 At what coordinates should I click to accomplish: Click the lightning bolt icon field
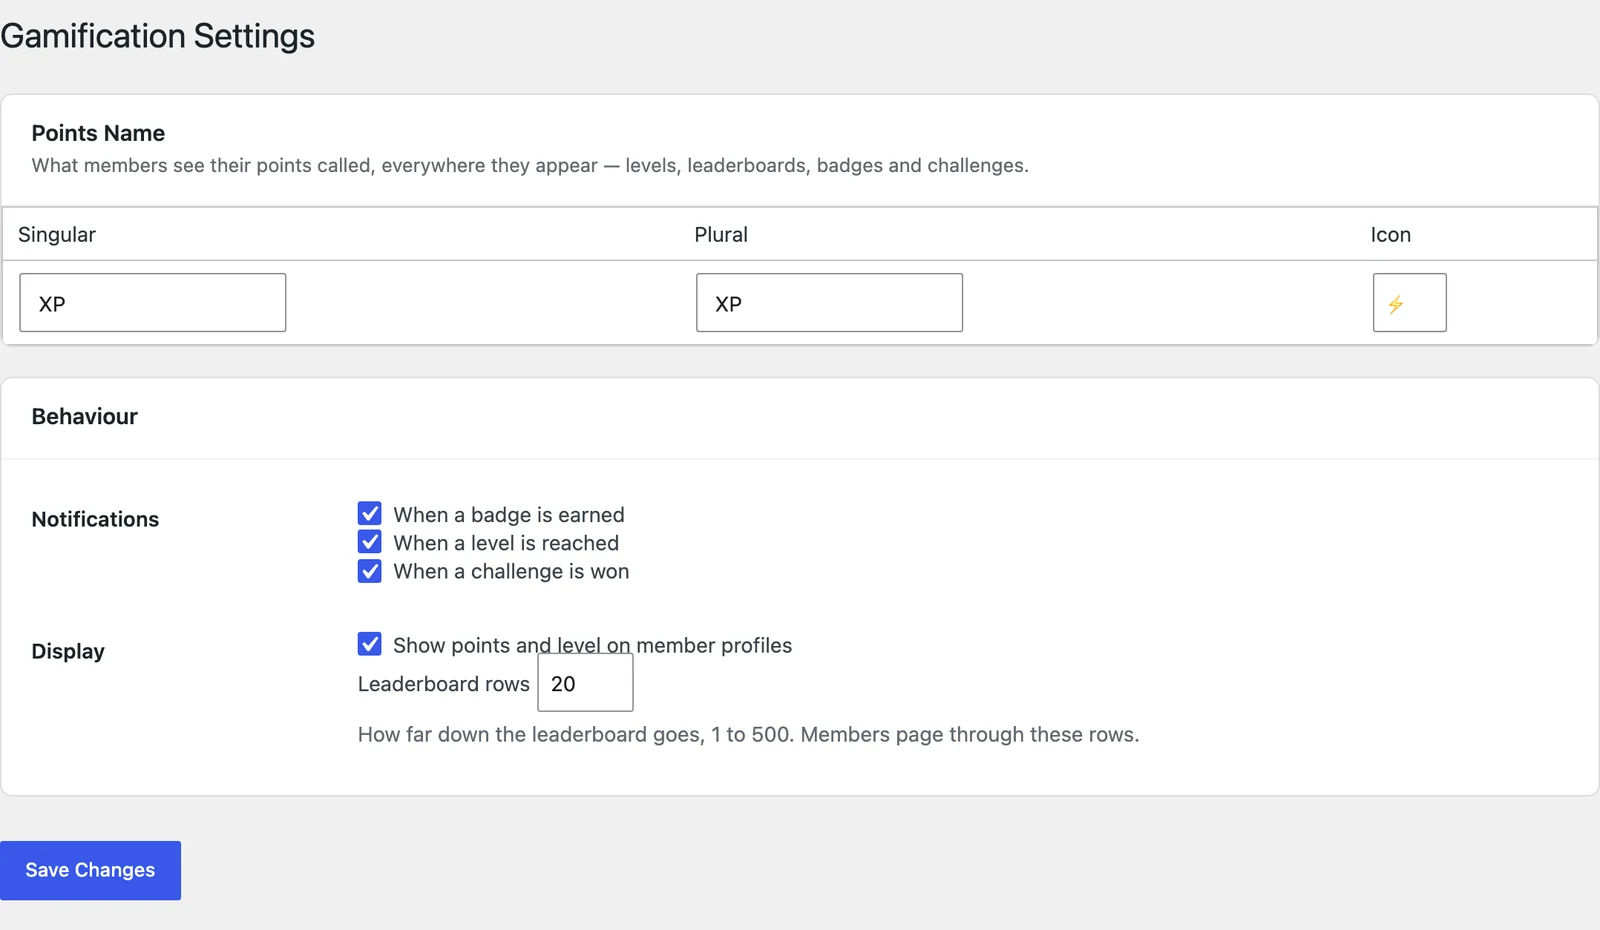(x=1409, y=302)
